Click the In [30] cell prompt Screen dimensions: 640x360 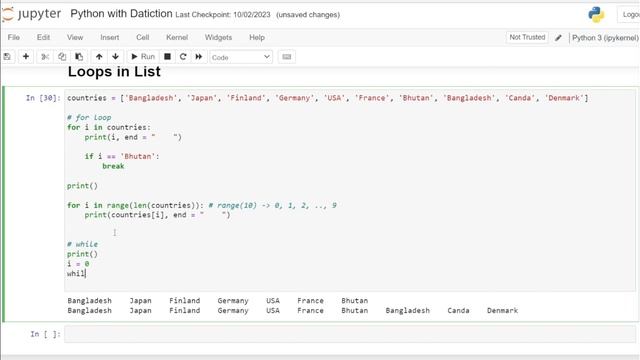(43, 98)
